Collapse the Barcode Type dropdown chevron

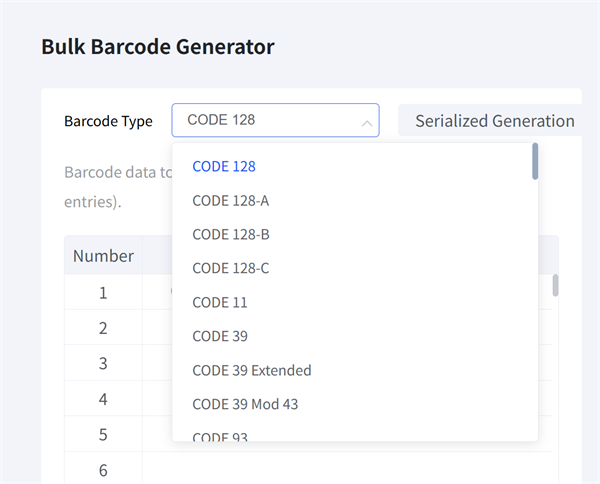point(367,122)
